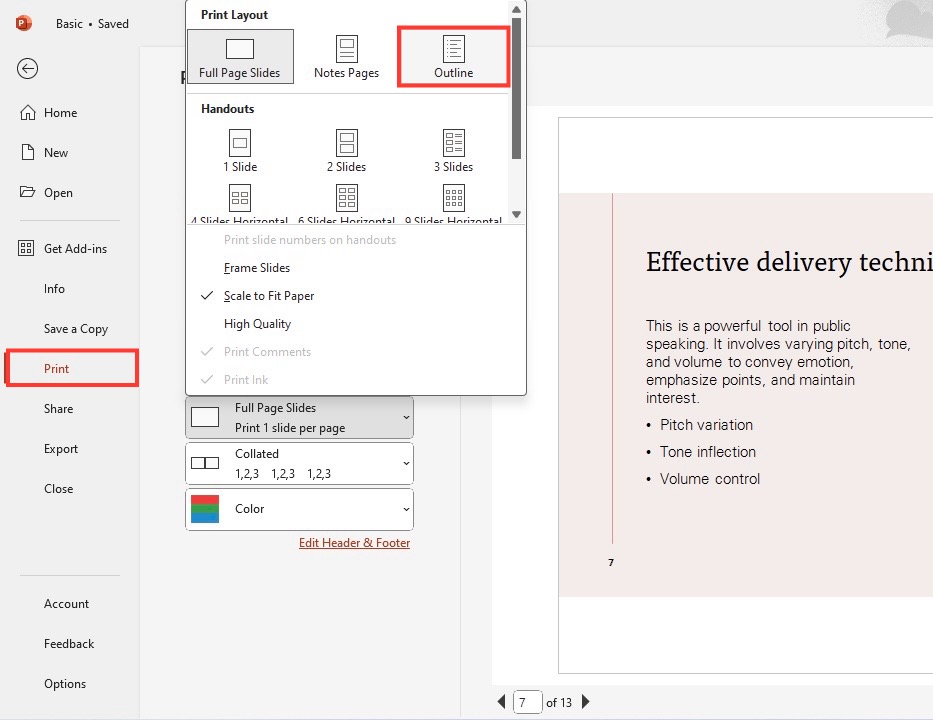Choose Notes Pages print layout
Screen dimensions: 933x720
[346, 57]
